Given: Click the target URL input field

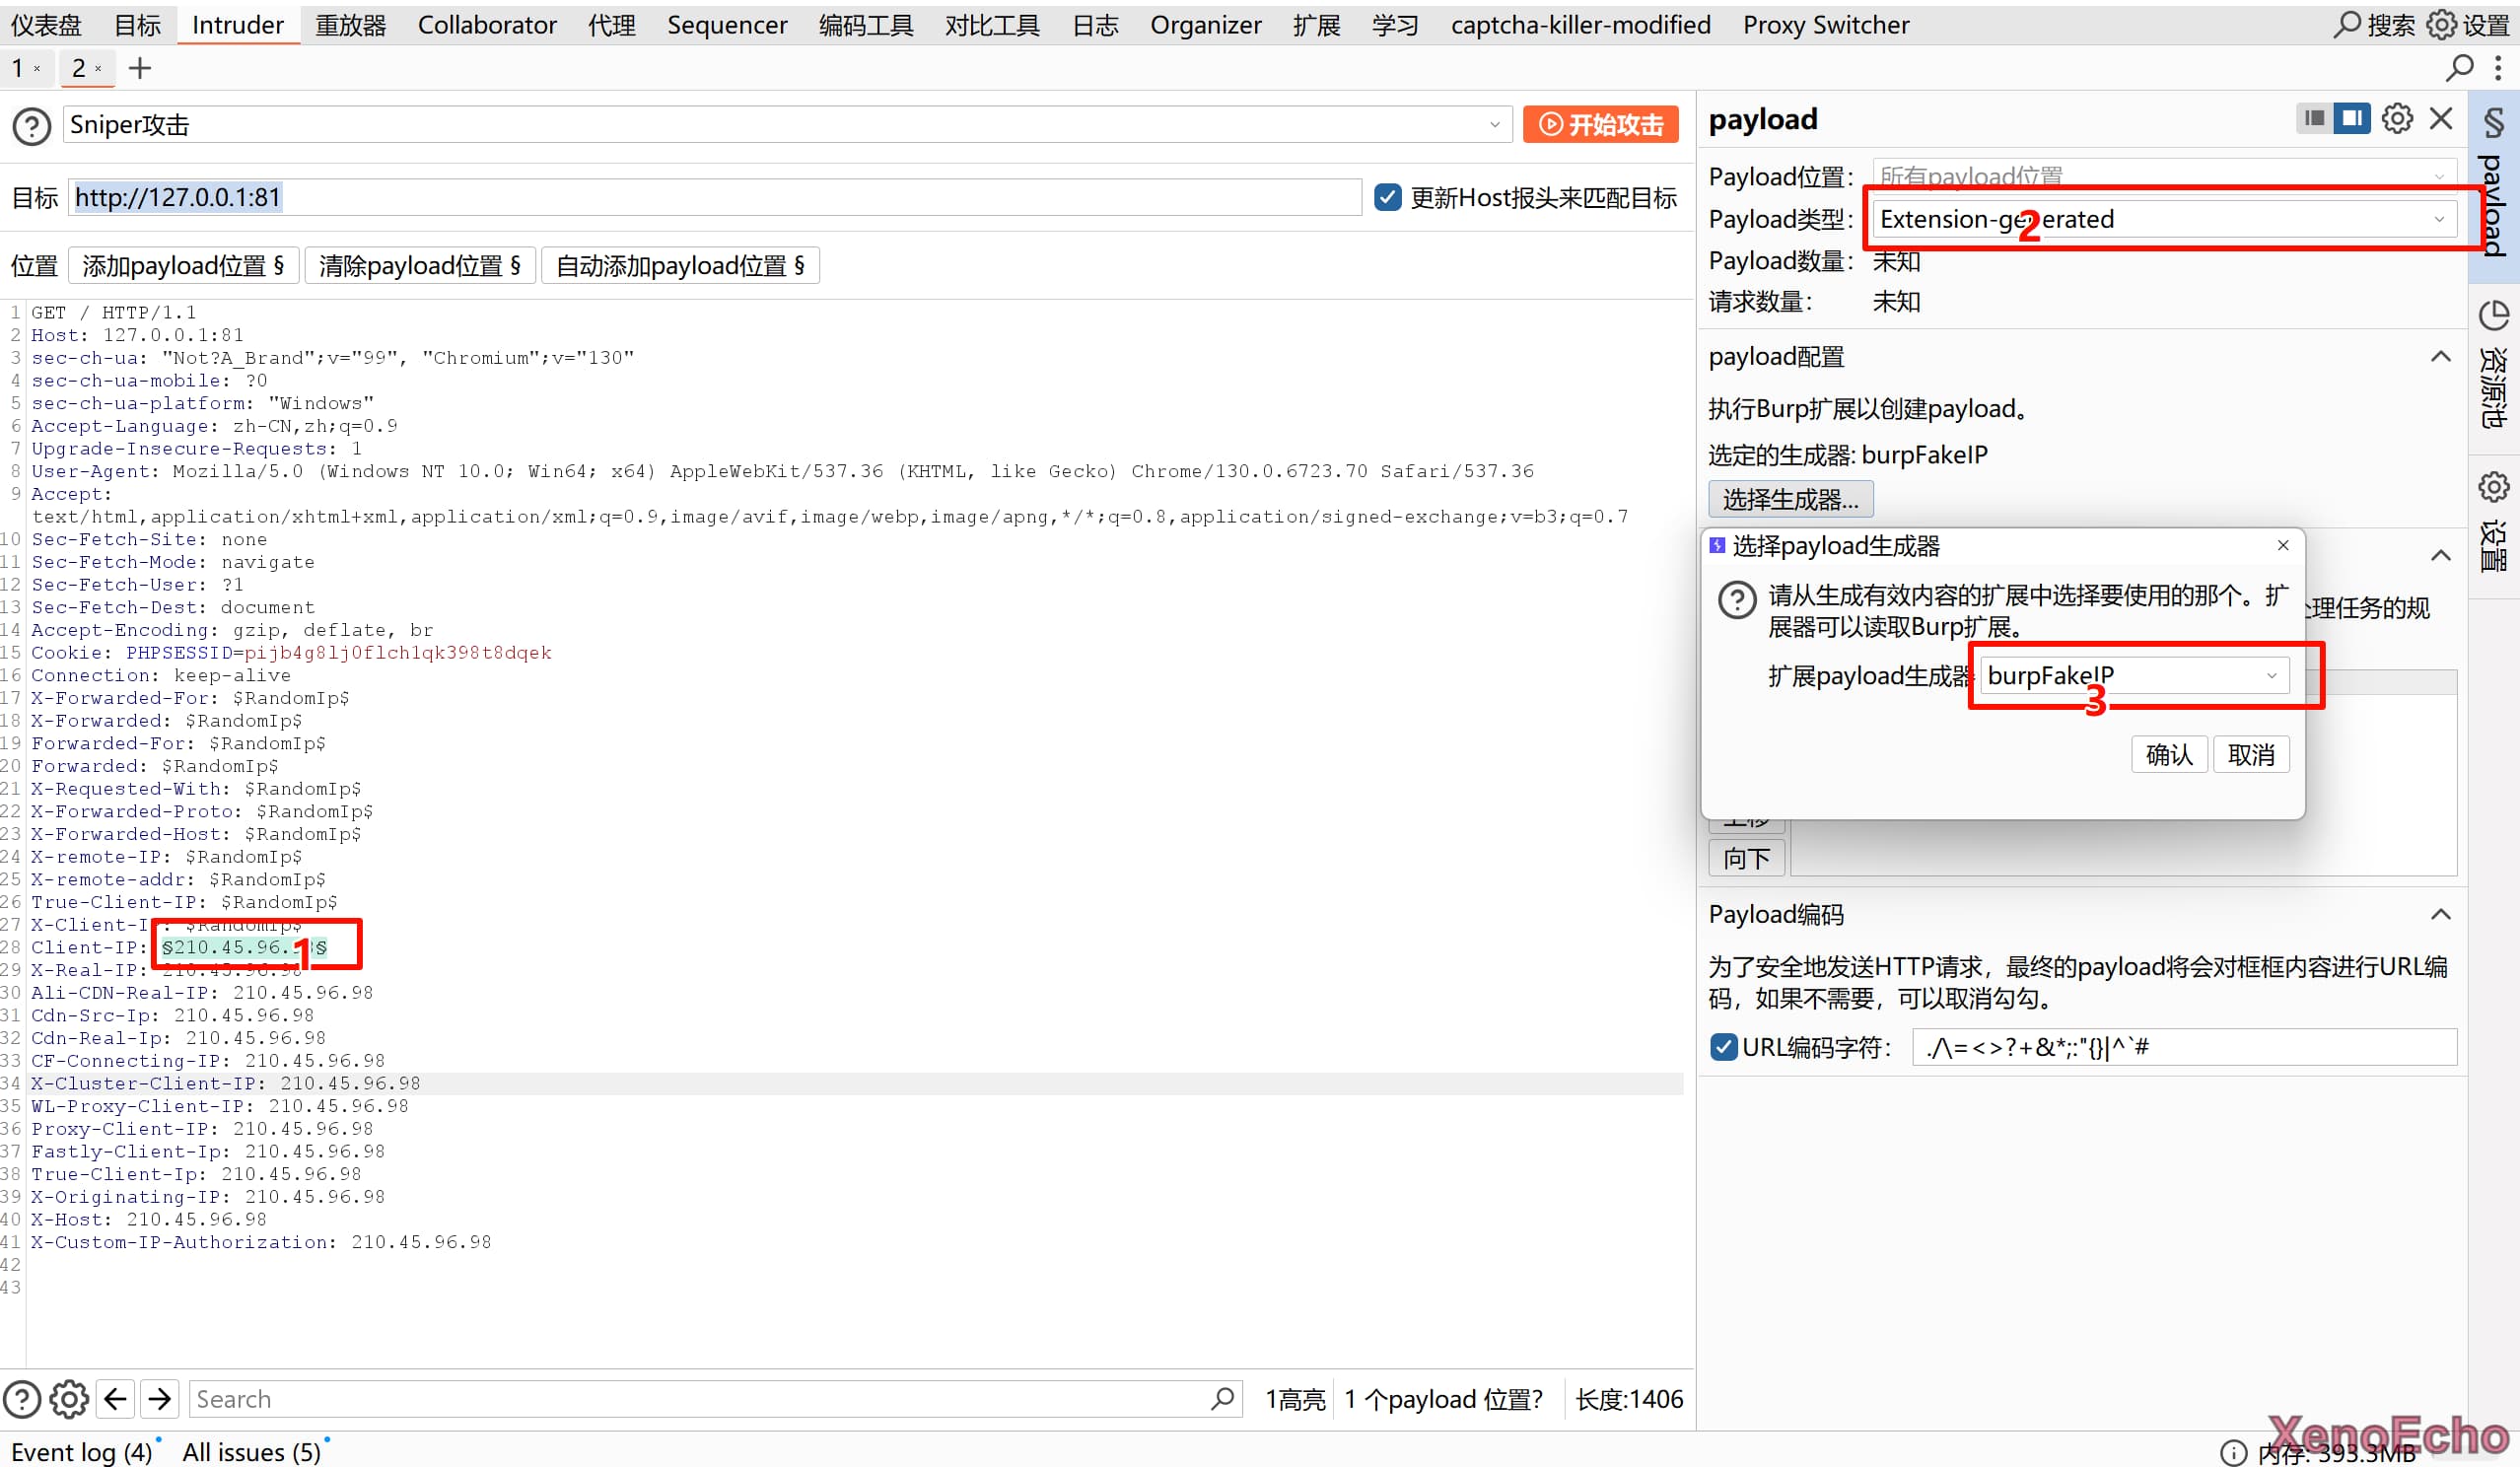Looking at the screenshot, I should pyautogui.click(x=714, y=197).
